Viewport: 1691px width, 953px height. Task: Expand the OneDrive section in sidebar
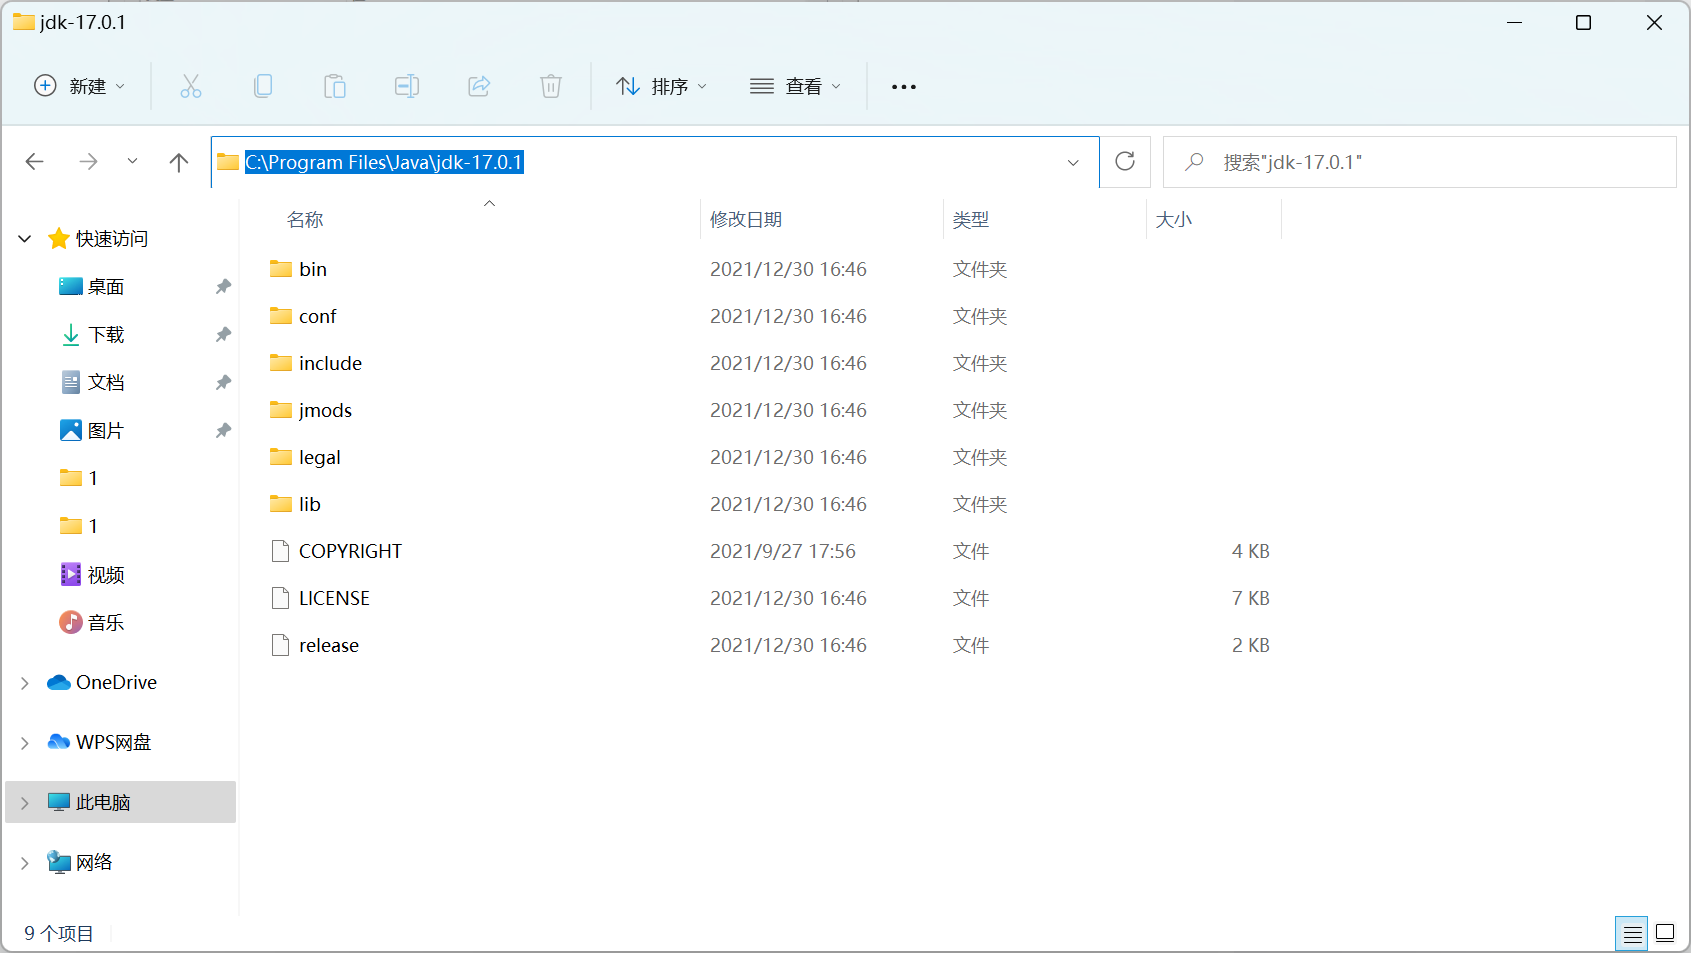click(24, 682)
